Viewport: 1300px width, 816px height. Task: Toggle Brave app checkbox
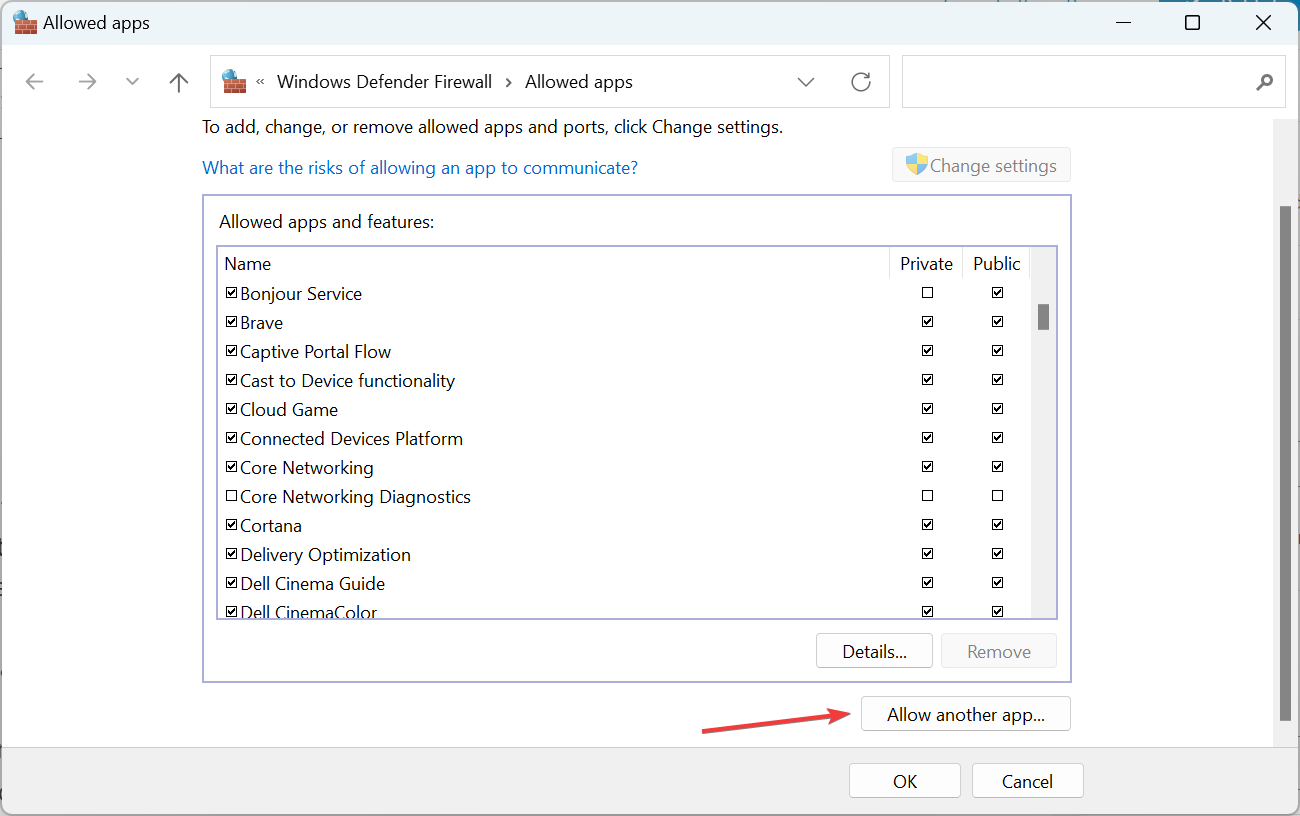click(x=232, y=322)
